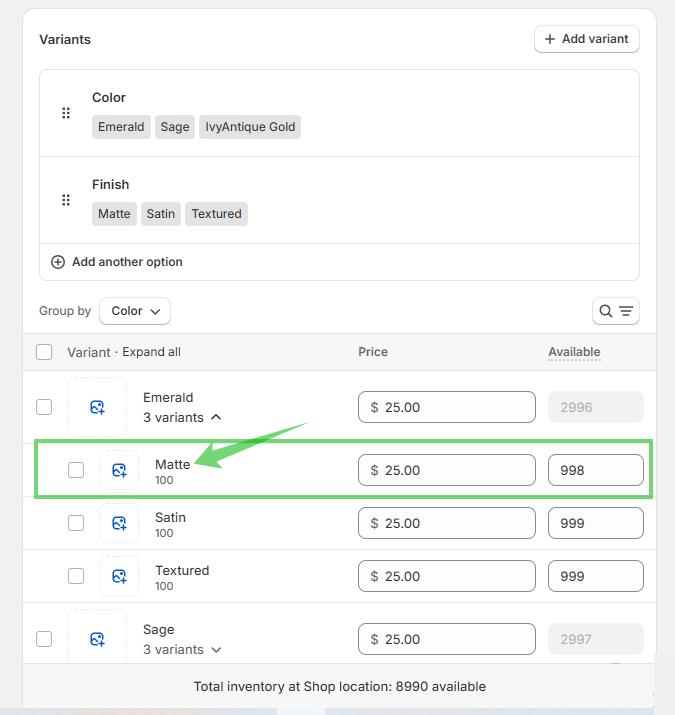Image resolution: width=675 pixels, height=715 pixels.
Task: Add image to Satin variant
Action: [x=119, y=523]
